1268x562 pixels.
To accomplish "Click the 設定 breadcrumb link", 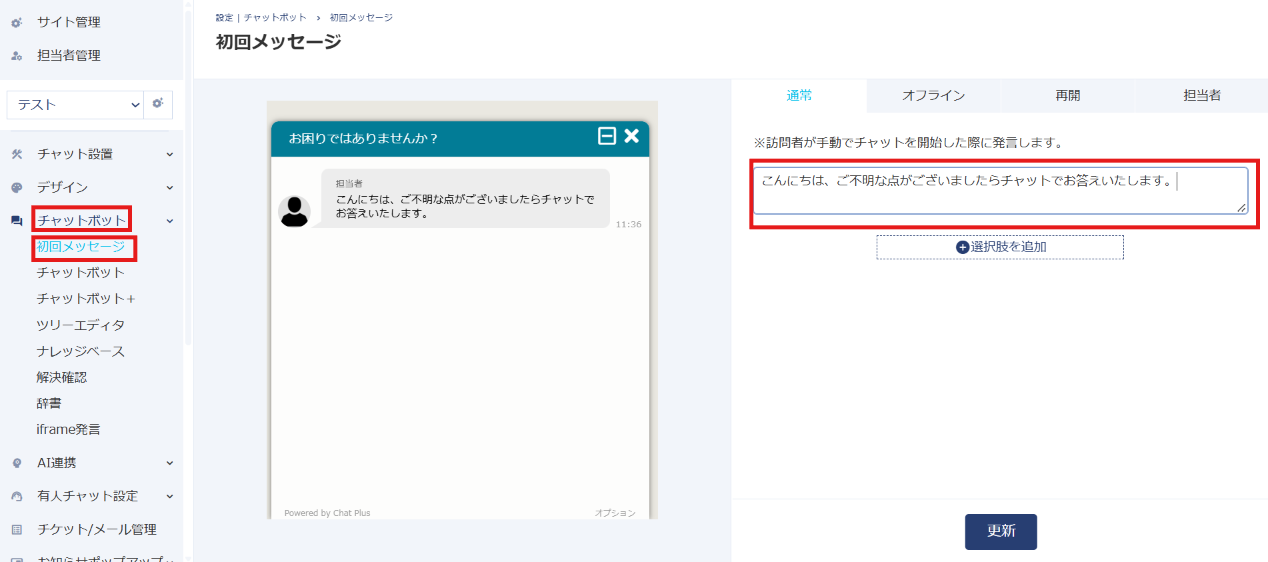I will click(x=224, y=18).
